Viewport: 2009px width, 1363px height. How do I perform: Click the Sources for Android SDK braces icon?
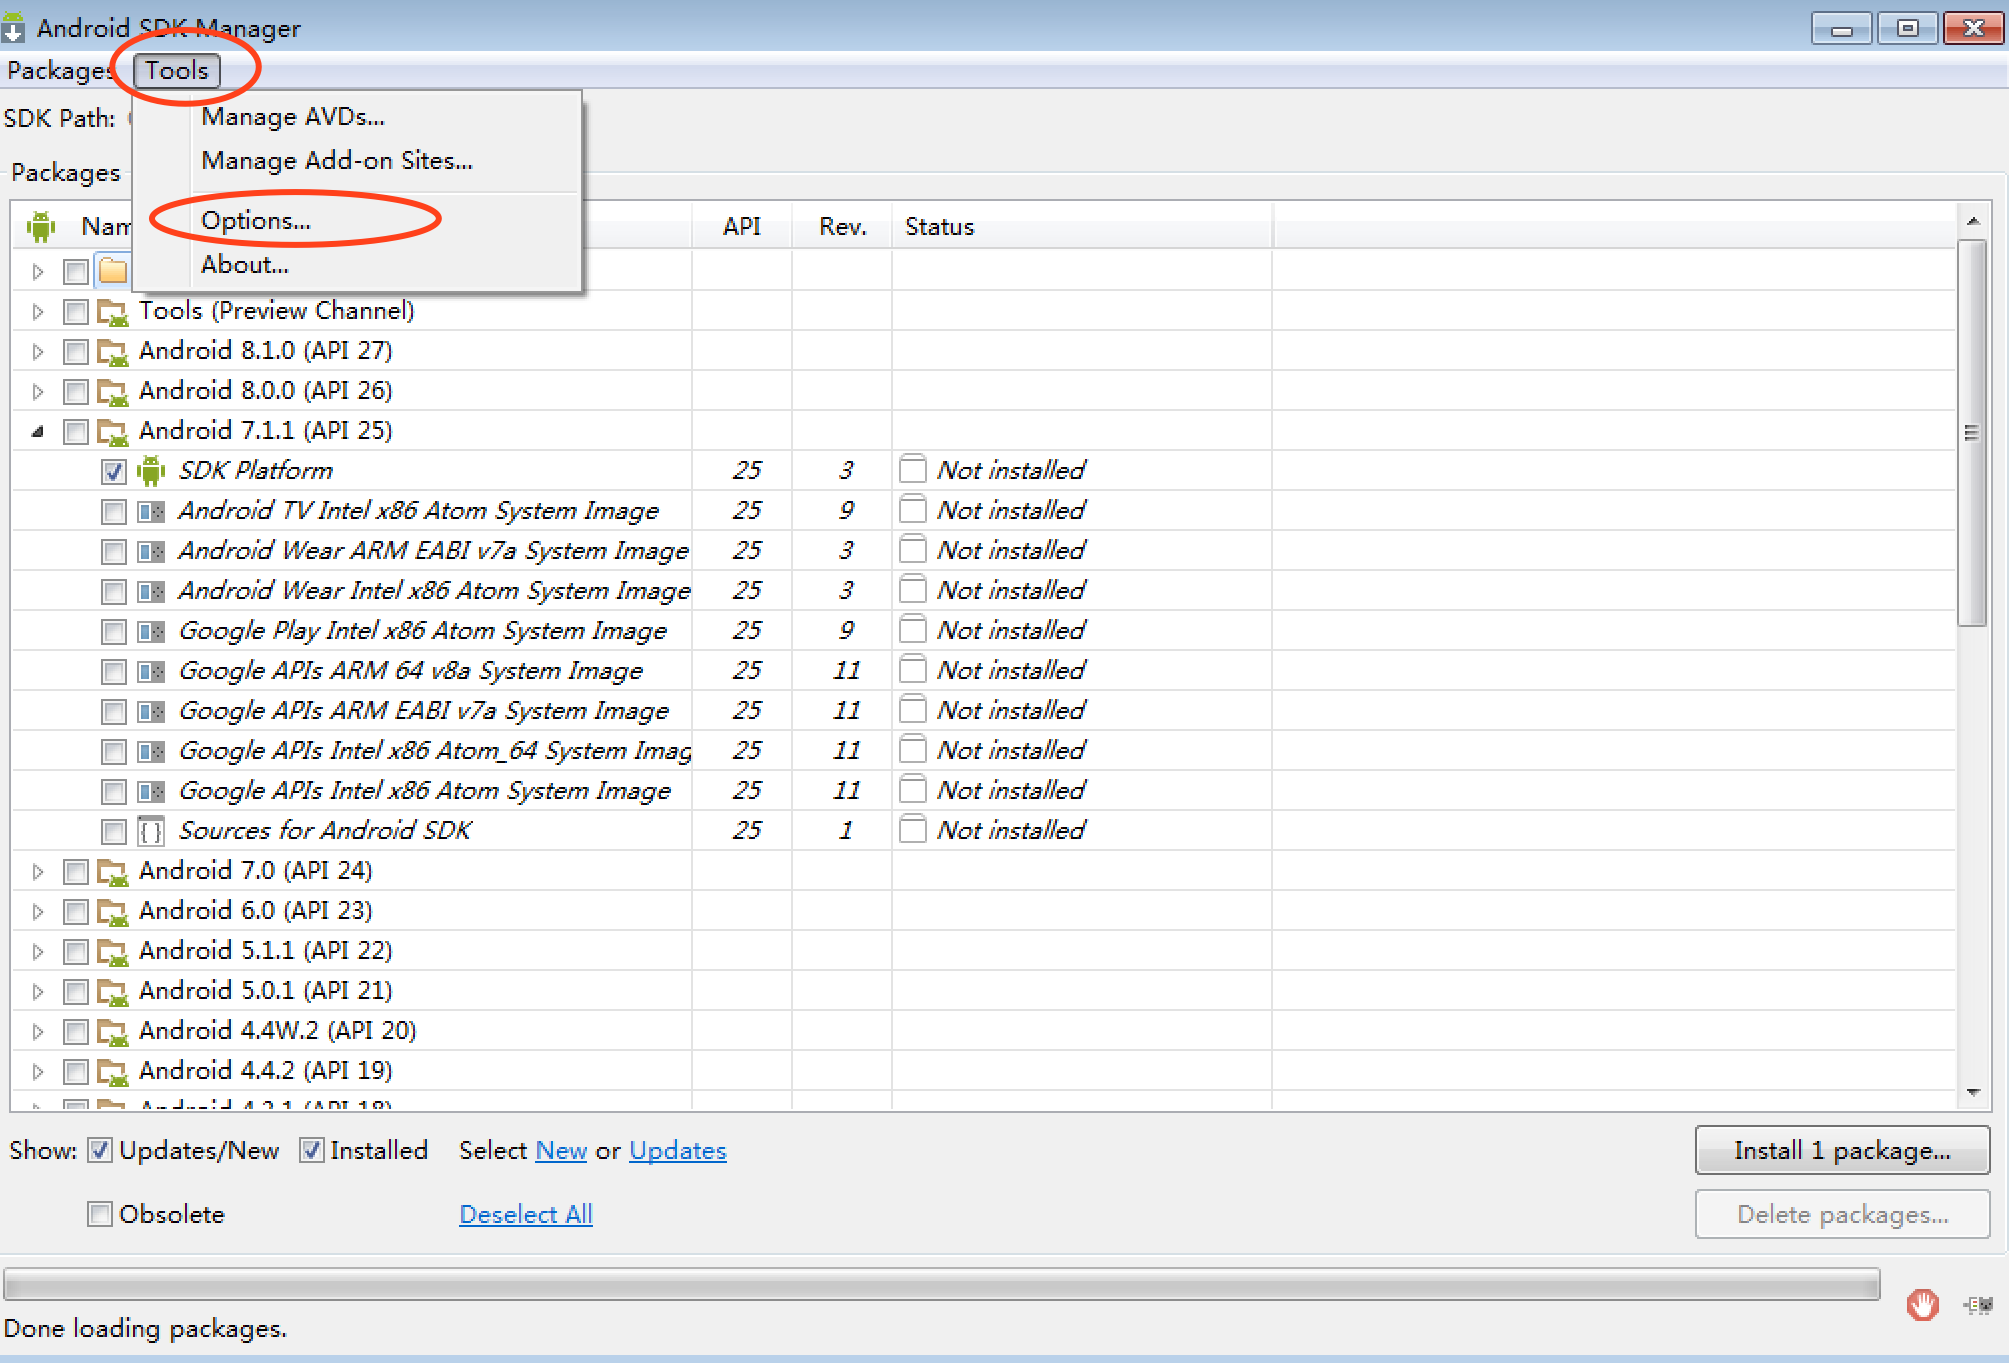[151, 831]
